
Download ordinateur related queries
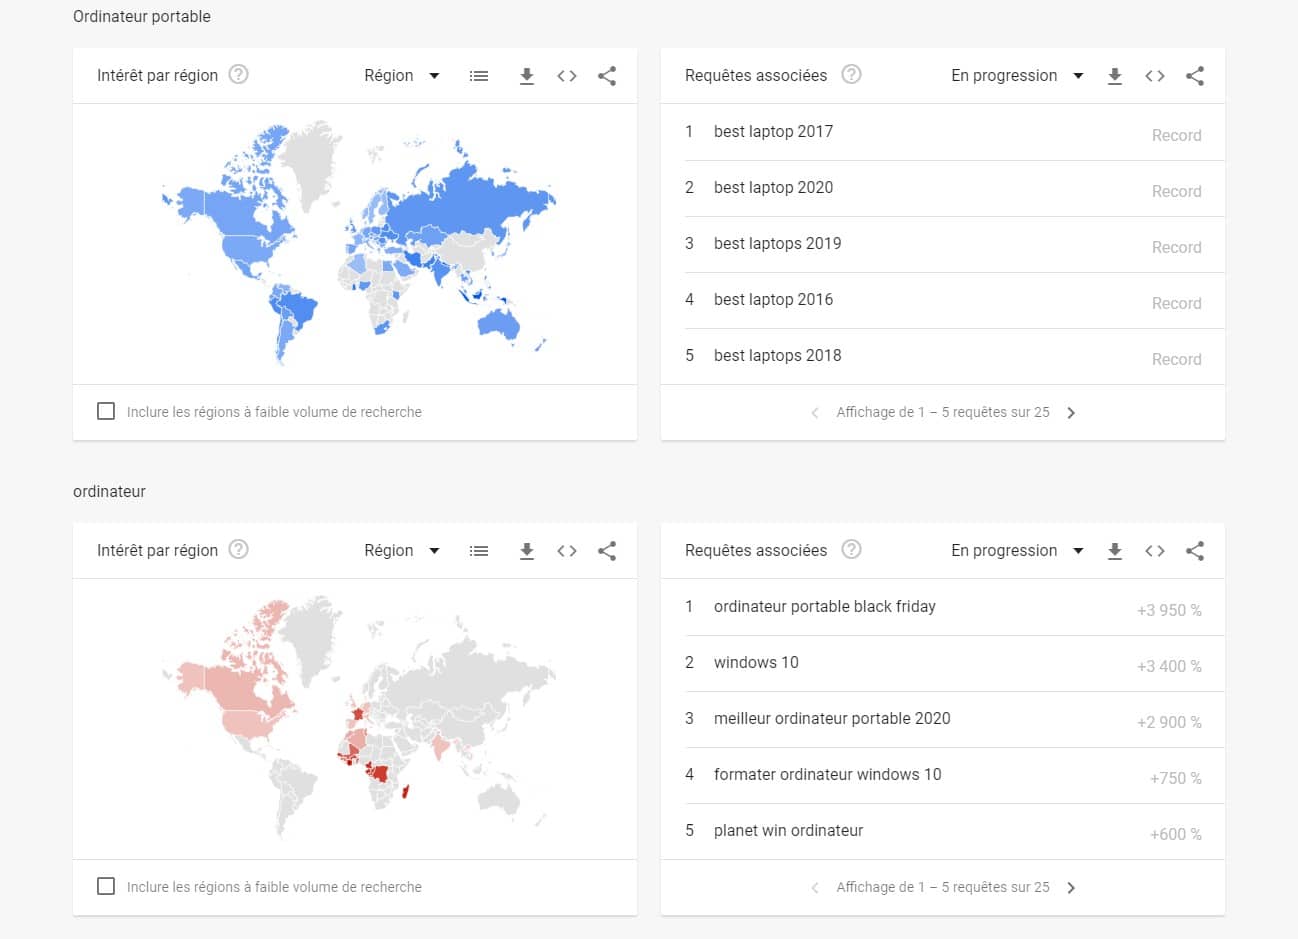1115,551
